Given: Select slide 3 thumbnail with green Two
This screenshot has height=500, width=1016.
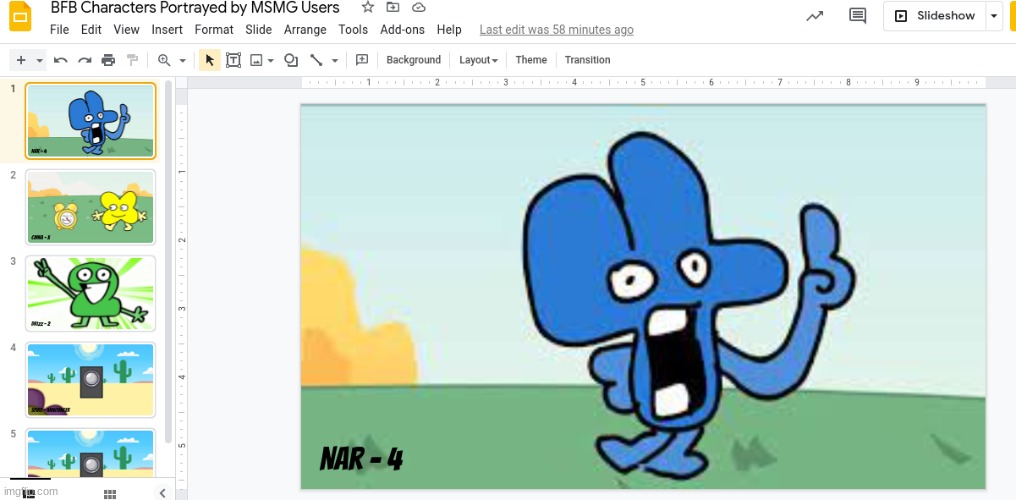Looking at the screenshot, I should 91,293.
